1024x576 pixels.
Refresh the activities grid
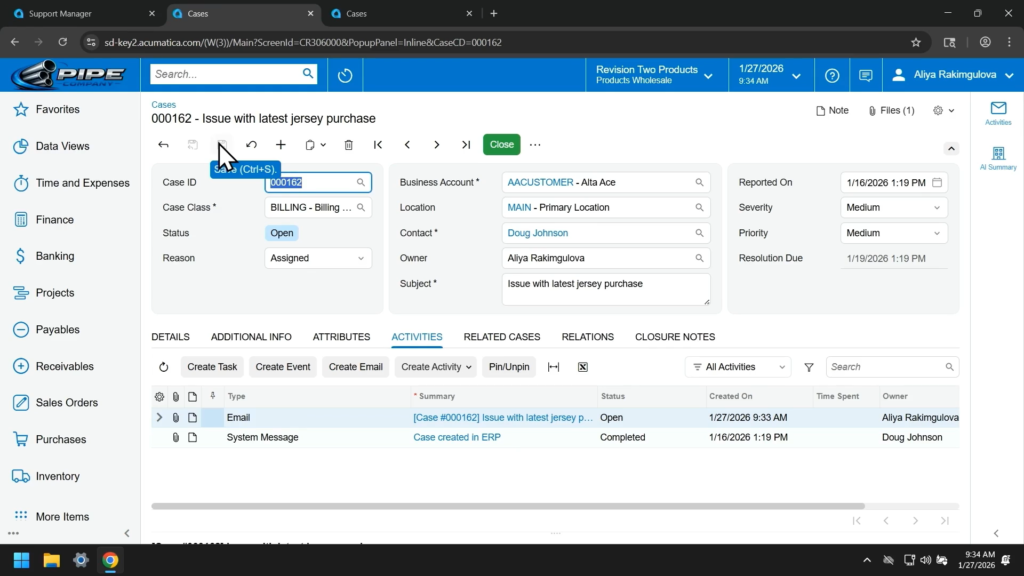pos(164,367)
